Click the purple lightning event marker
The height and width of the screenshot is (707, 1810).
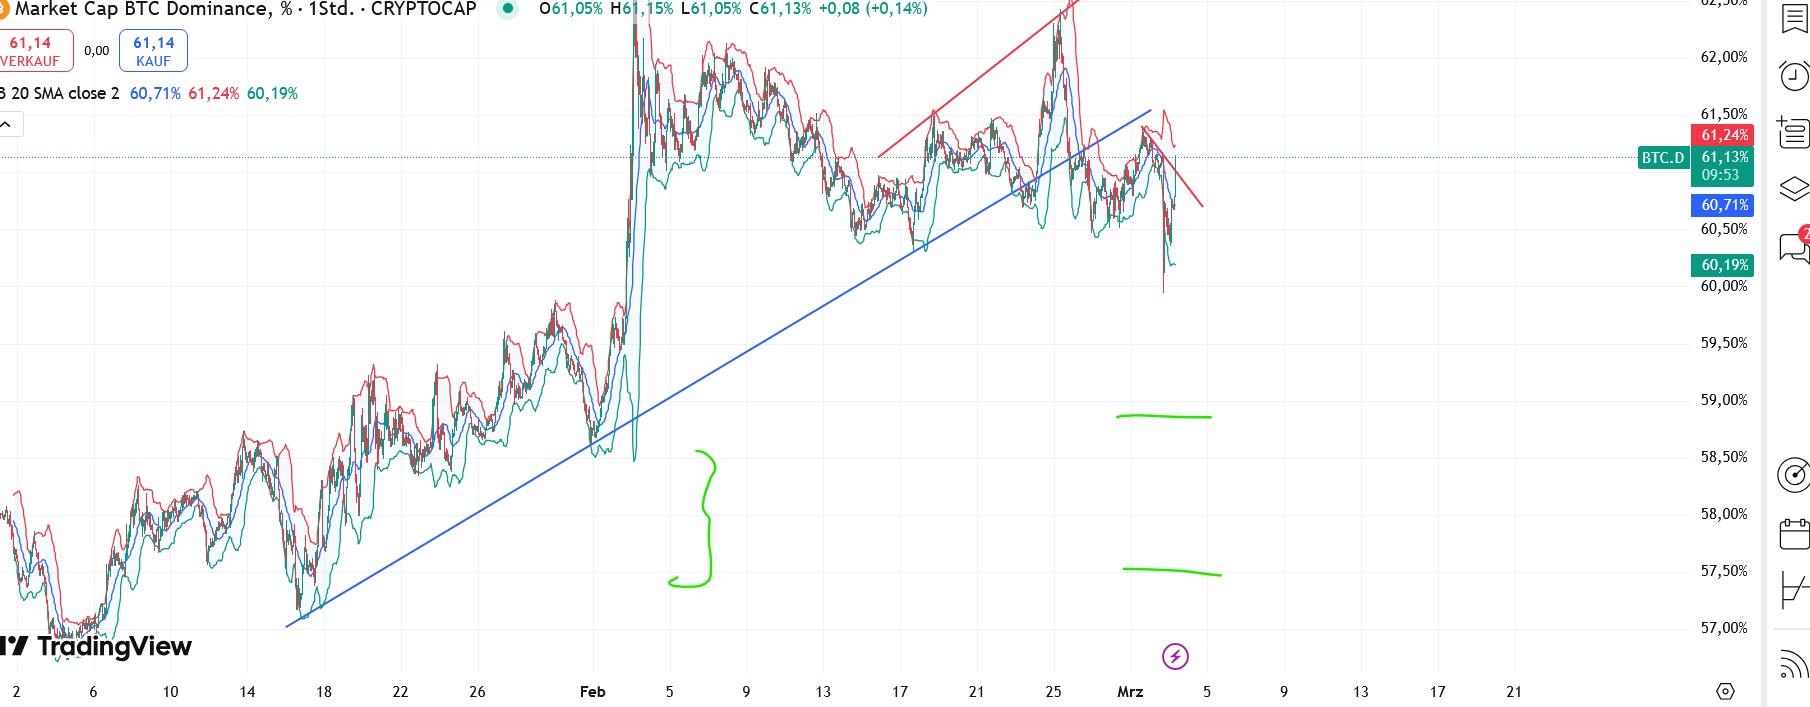tap(1175, 656)
